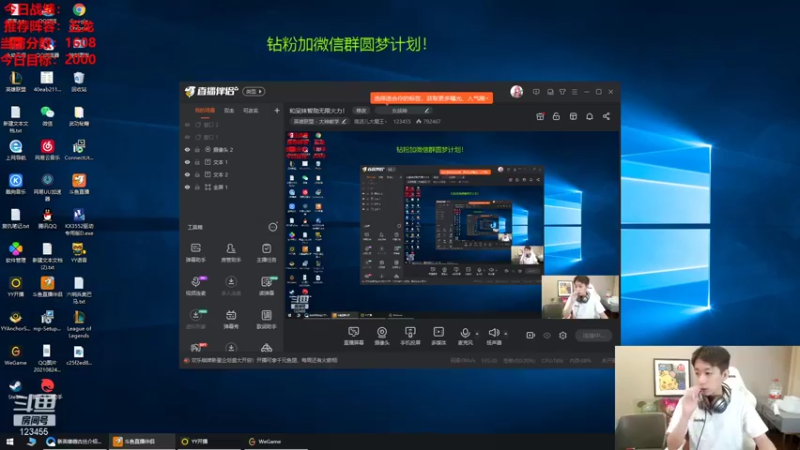Expand the microphone volume arrow
This screenshot has height=450, width=800.
[478, 334]
